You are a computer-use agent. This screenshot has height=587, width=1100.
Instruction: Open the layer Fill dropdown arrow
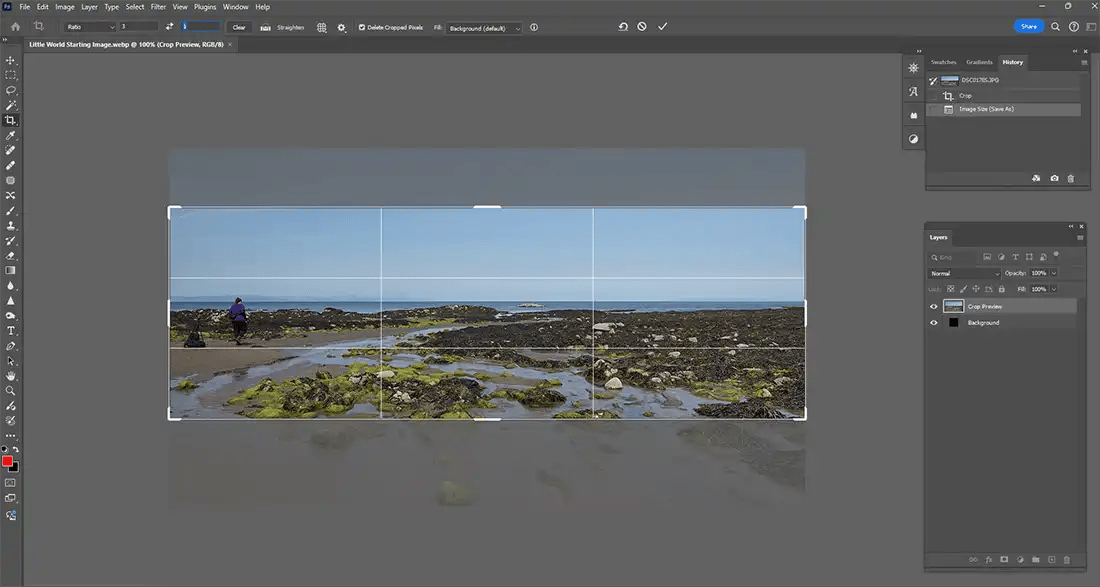click(1054, 289)
